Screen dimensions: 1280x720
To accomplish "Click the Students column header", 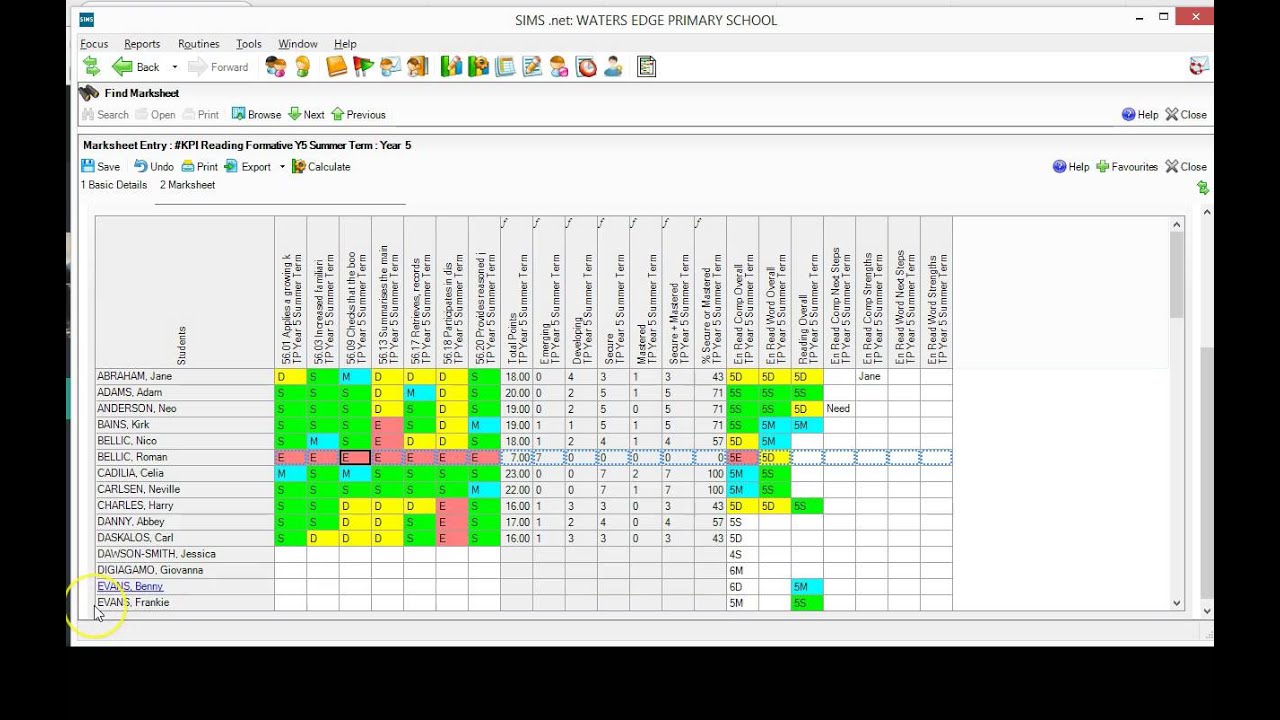I will pos(185,293).
